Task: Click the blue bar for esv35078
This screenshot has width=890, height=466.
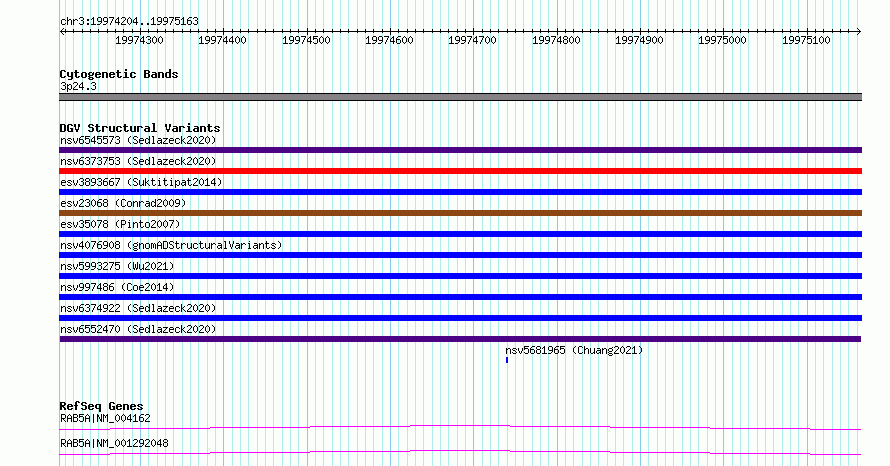Action: (x=460, y=234)
